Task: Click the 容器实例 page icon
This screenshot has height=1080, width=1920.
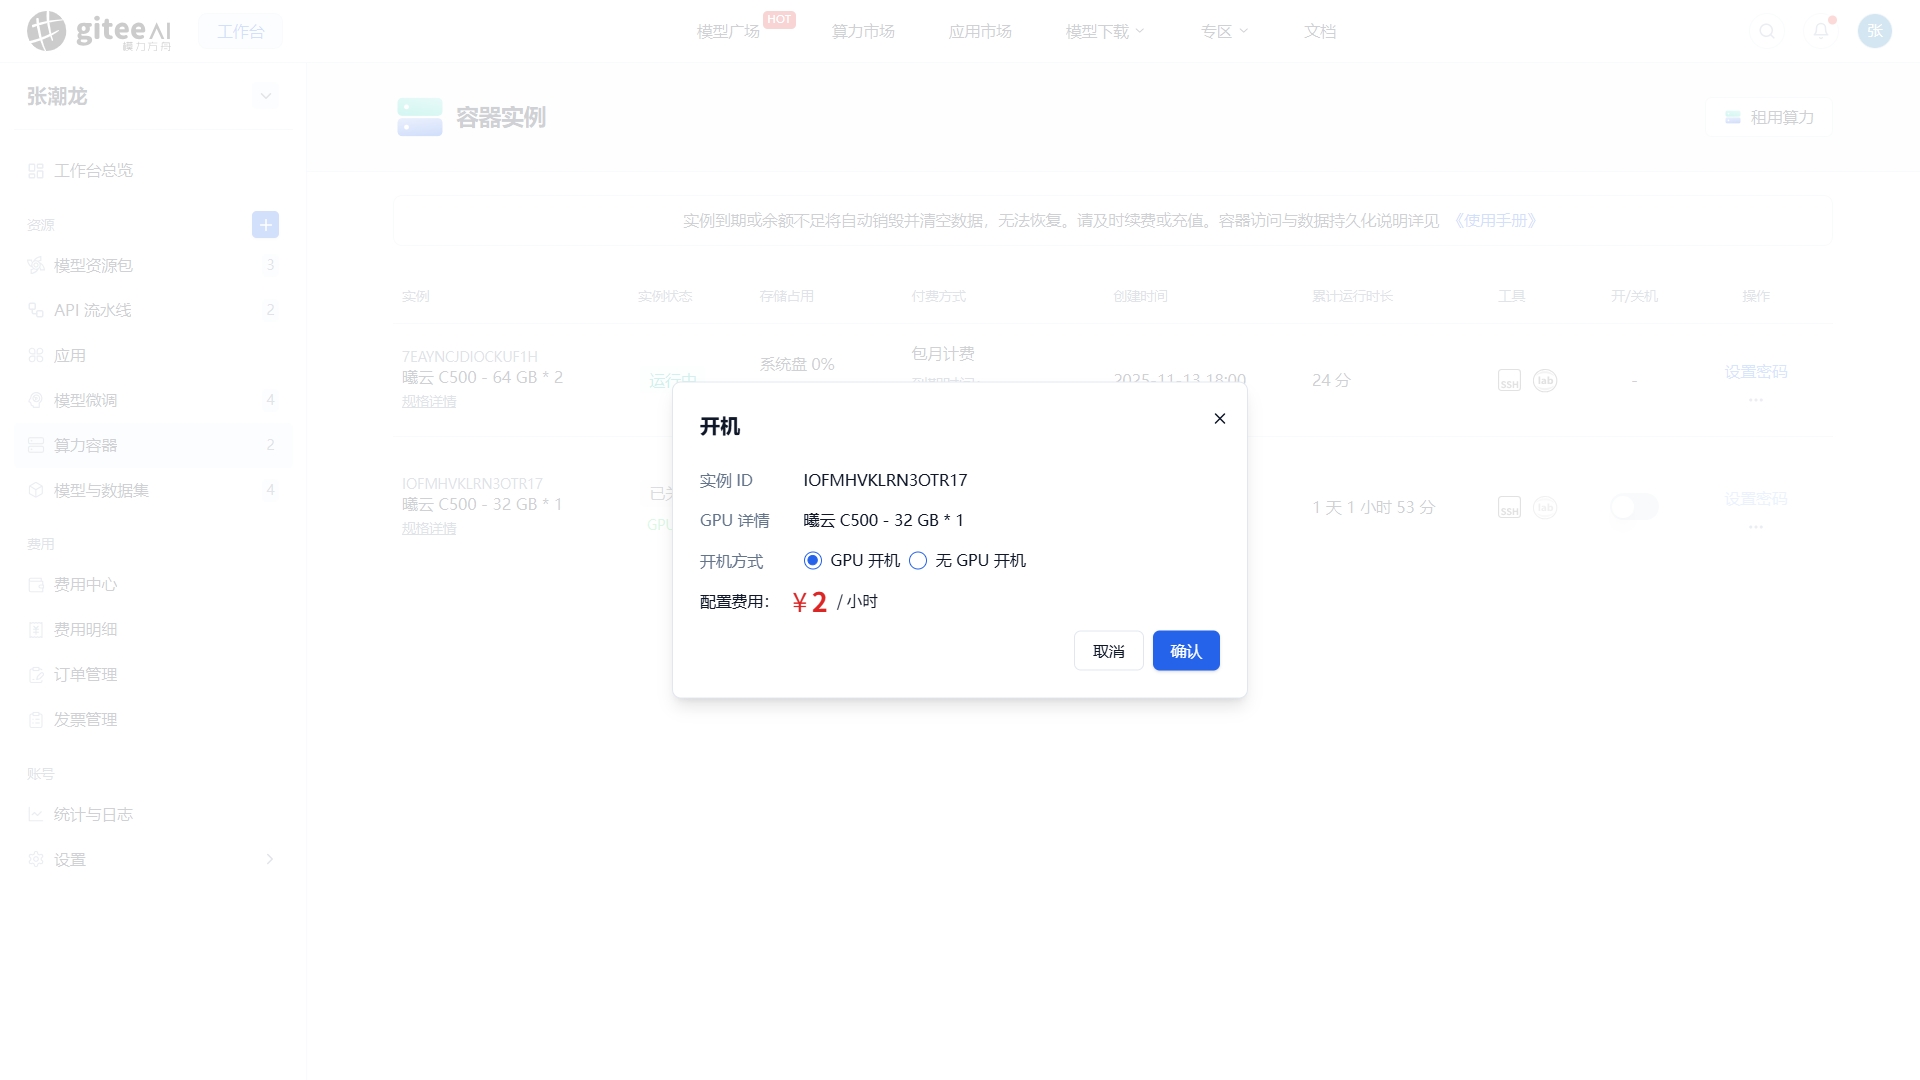Action: click(x=420, y=117)
